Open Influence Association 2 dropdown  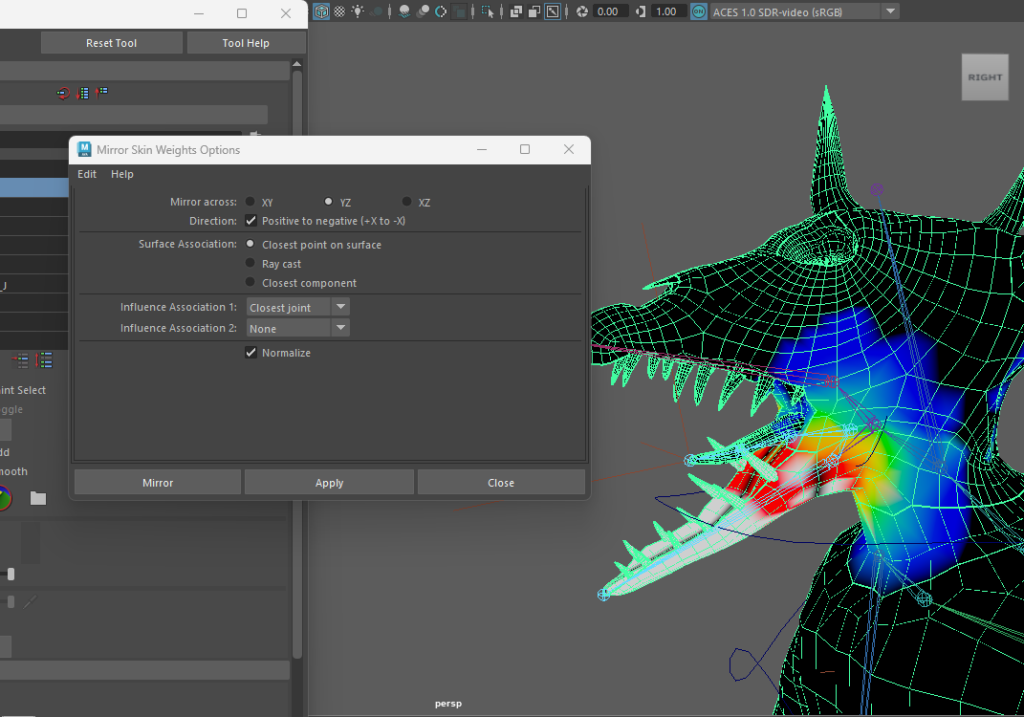298,328
